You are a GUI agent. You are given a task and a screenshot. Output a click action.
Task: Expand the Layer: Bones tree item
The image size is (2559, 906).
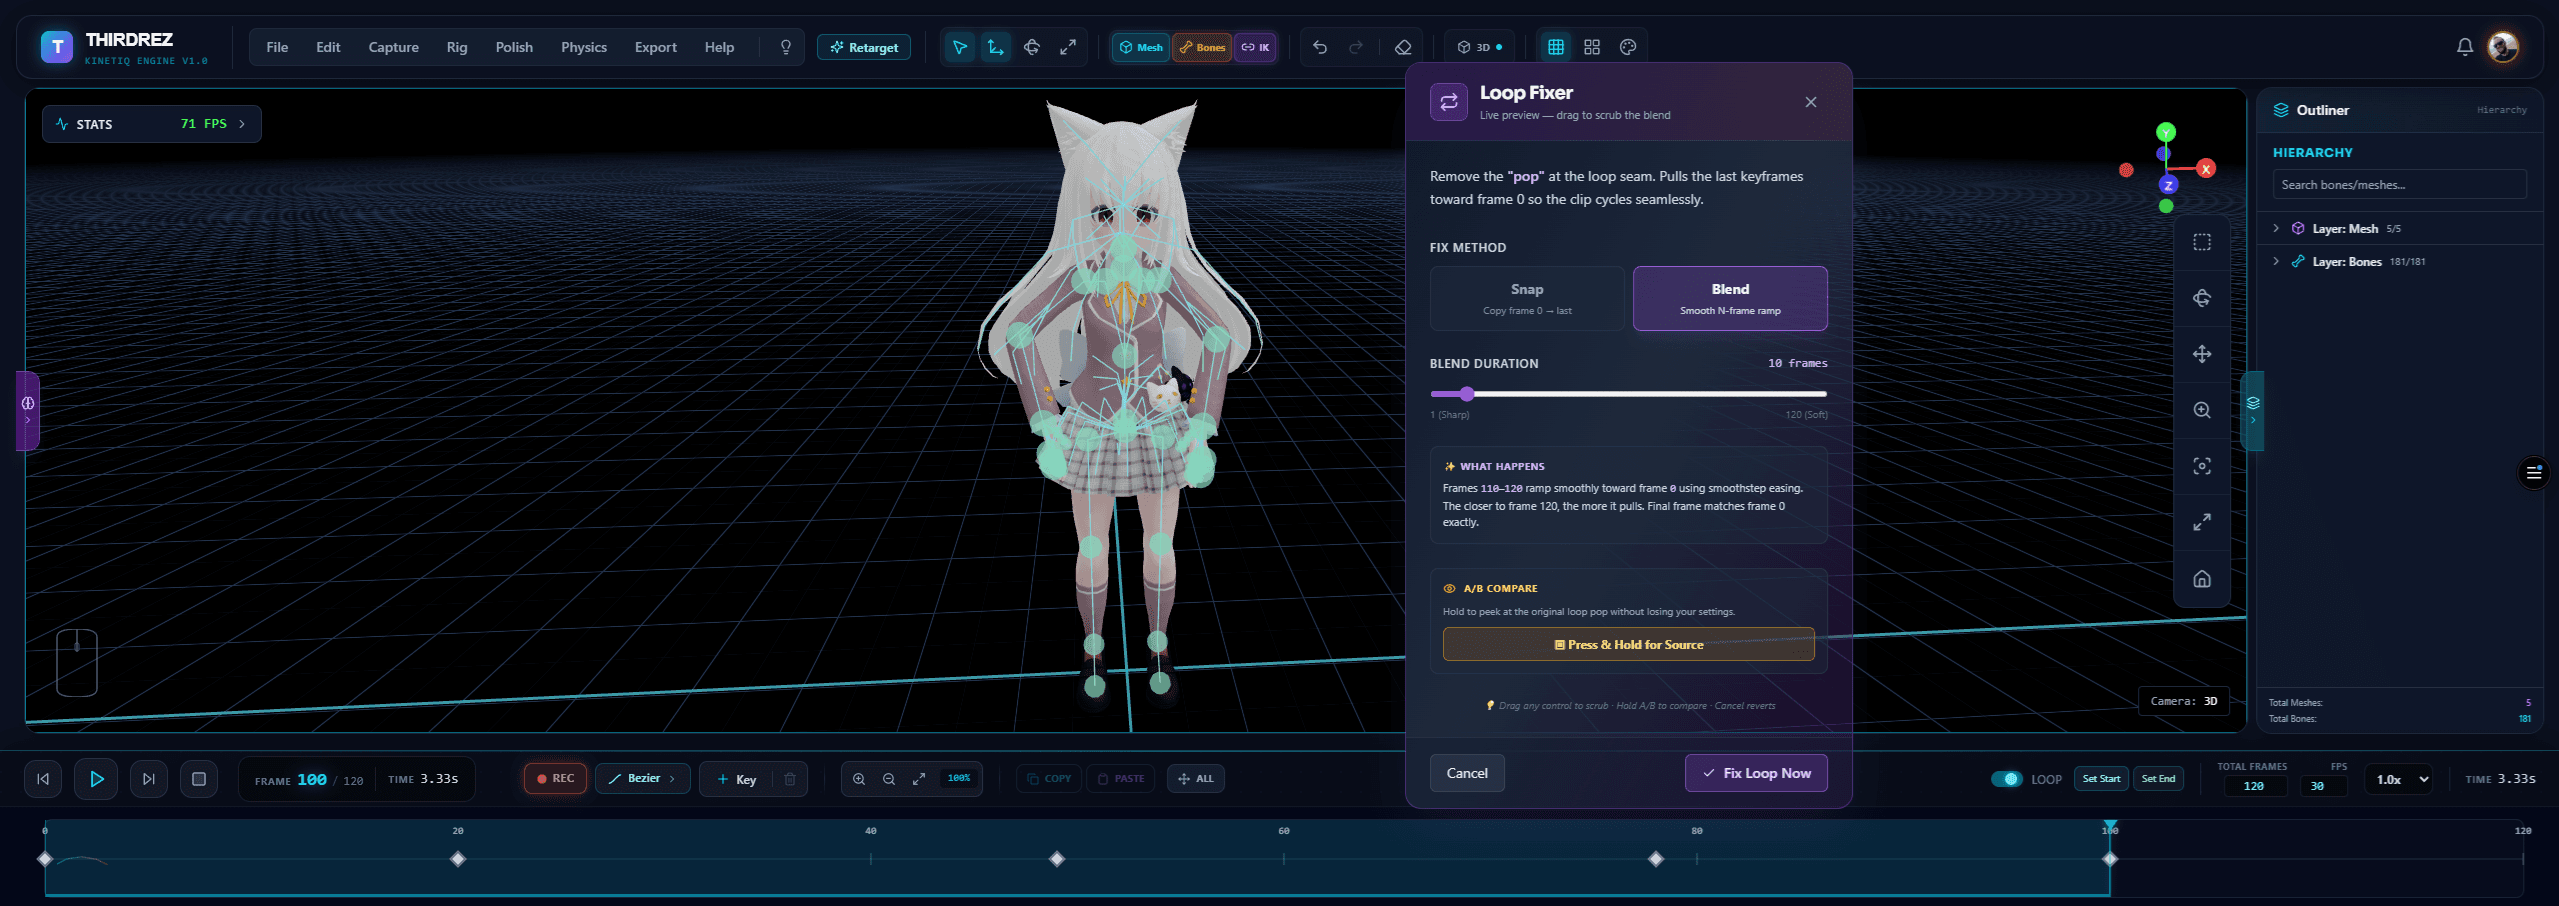click(2277, 262)
